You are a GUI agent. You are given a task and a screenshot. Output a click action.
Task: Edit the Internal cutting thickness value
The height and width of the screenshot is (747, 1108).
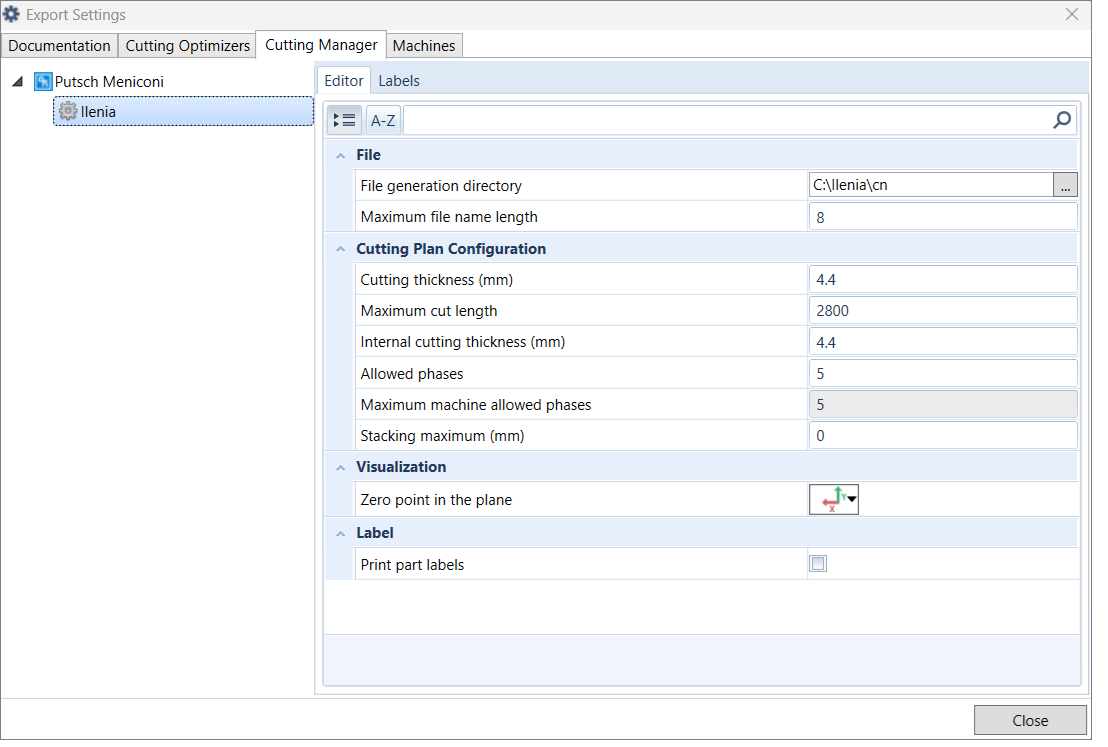pos(943,342)
